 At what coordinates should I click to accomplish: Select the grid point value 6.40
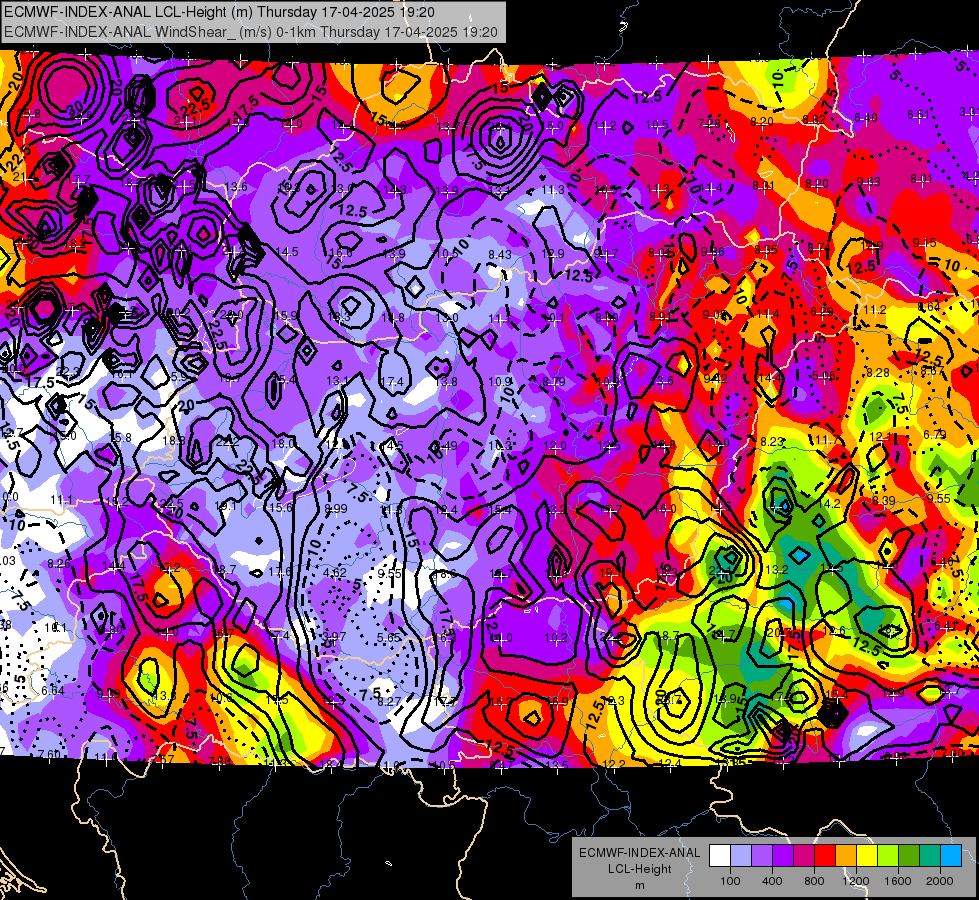point(866,117)
